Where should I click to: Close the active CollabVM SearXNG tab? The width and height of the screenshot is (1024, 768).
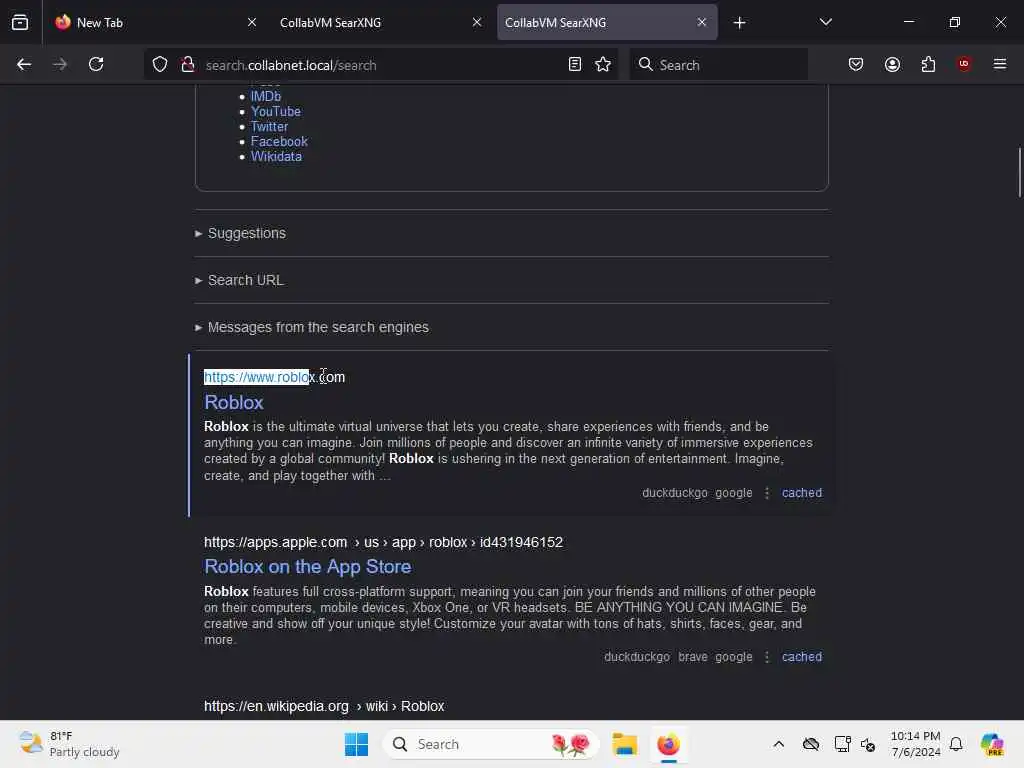[x=701, y=22]
